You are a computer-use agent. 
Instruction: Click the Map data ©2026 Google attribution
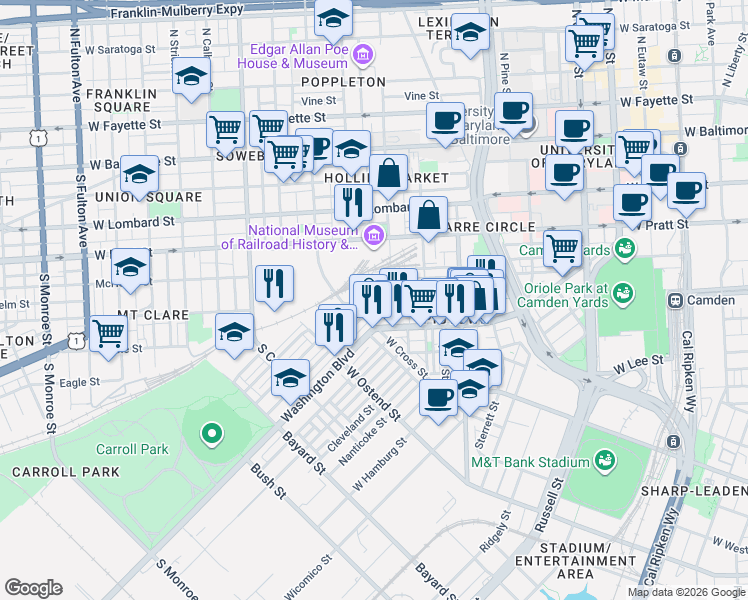click(x=687, y=593)
